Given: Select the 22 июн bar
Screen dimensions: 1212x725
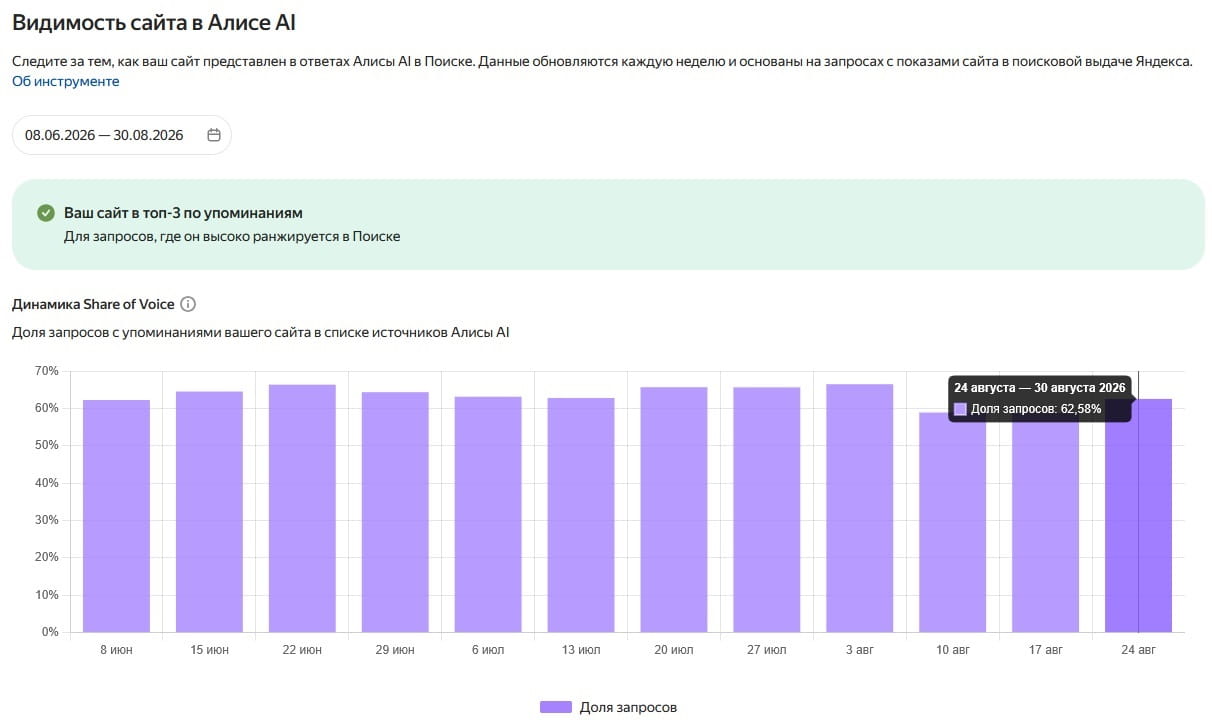Looking at the screenshot, I should [x=302, y=508].
